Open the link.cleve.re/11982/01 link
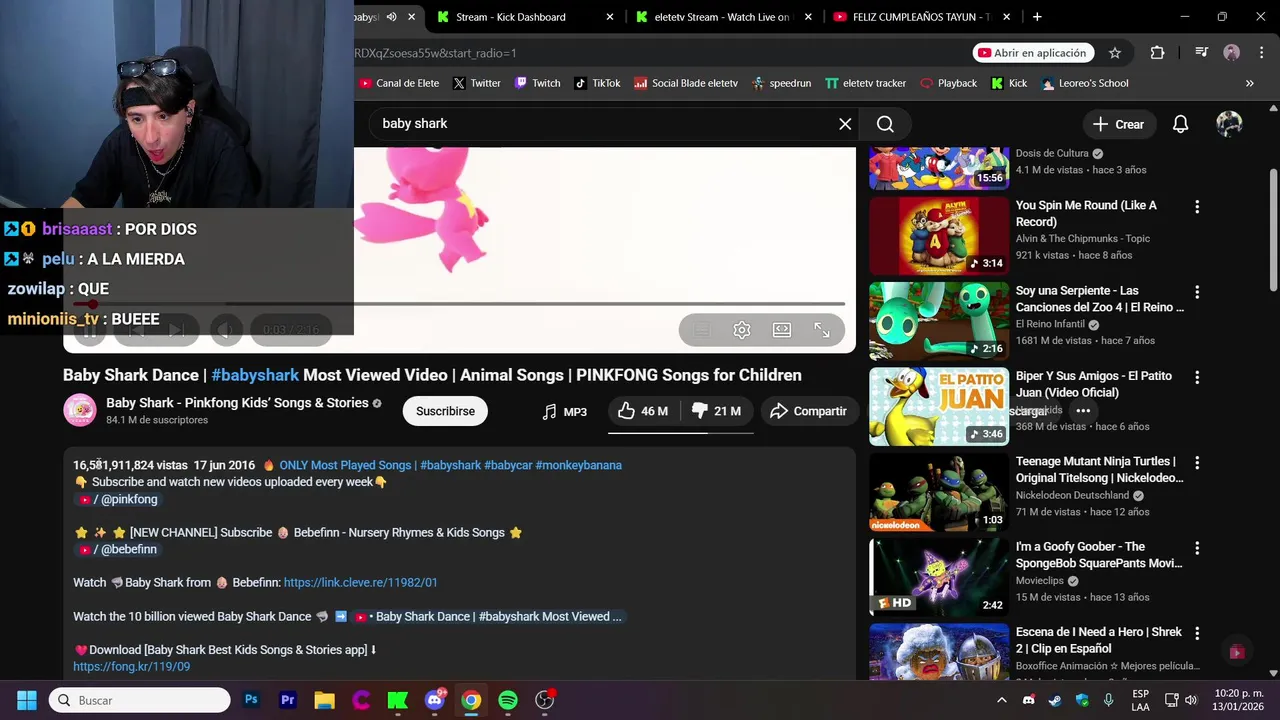 pyautogui.click(x=360, y=582)
